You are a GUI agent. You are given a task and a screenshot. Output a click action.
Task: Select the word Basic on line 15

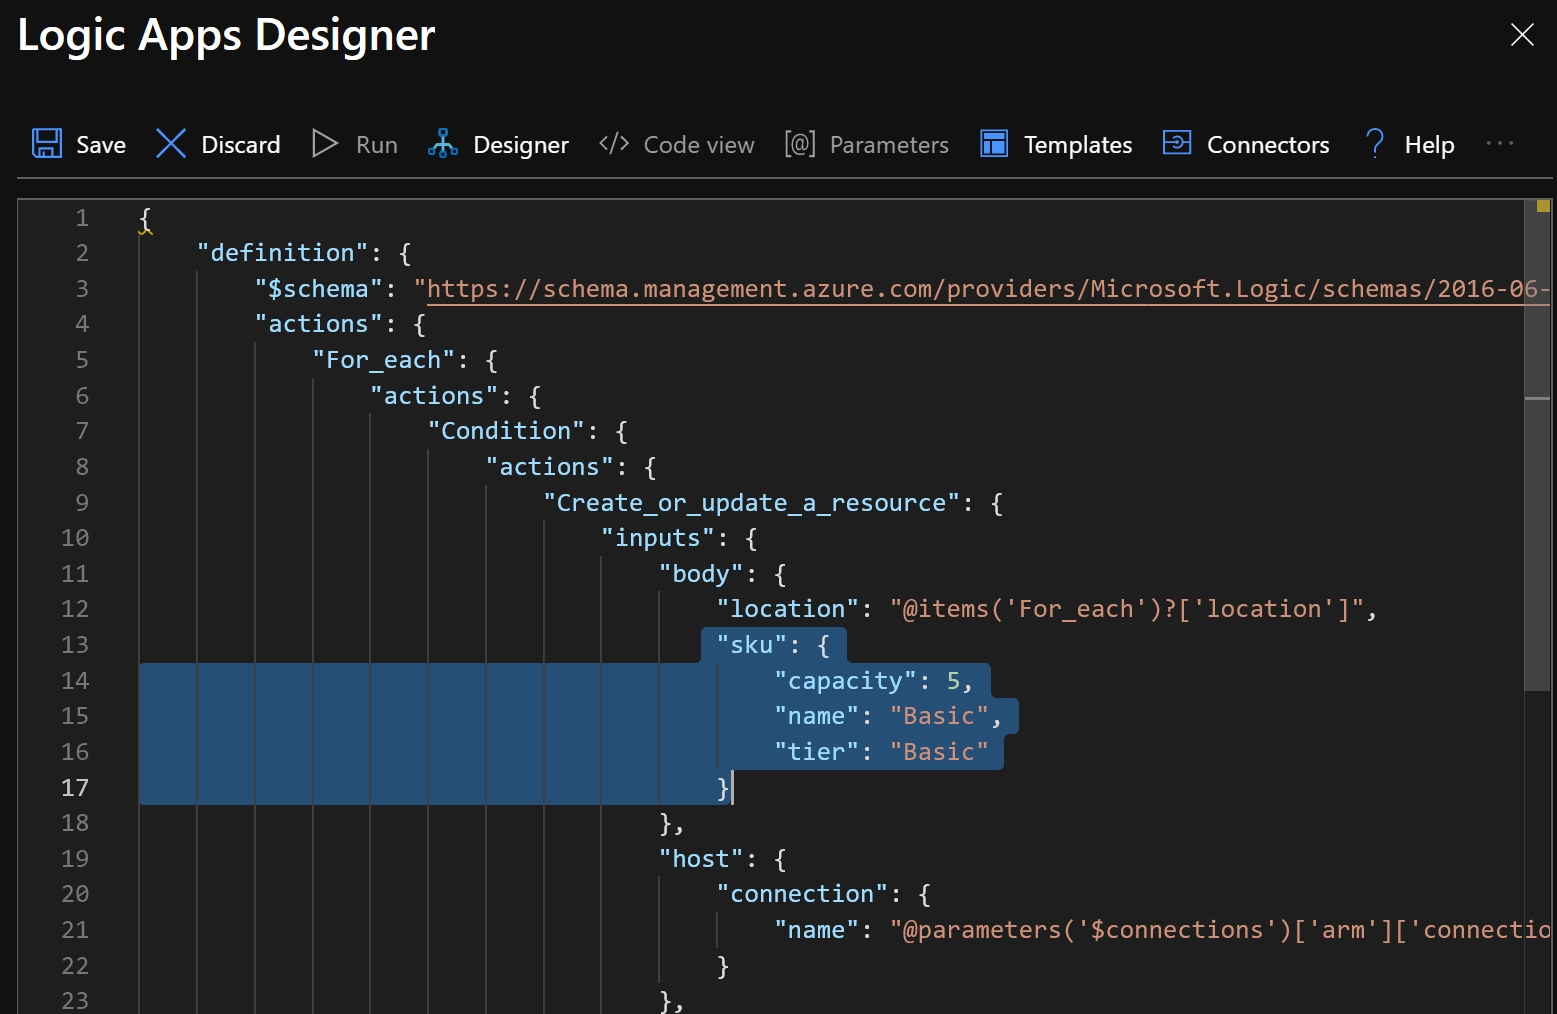(938, 715)
